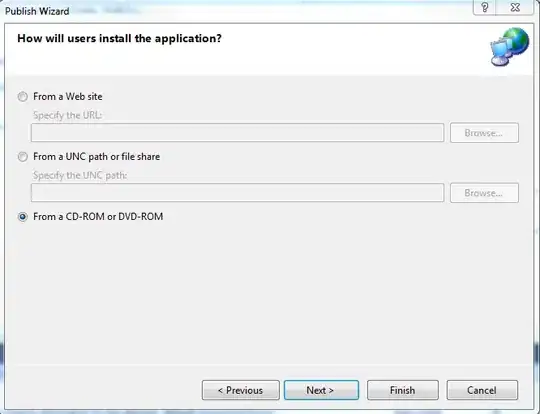Click the globe and computers wizard icon
The image size is (540, 414).
click(510, 47)
